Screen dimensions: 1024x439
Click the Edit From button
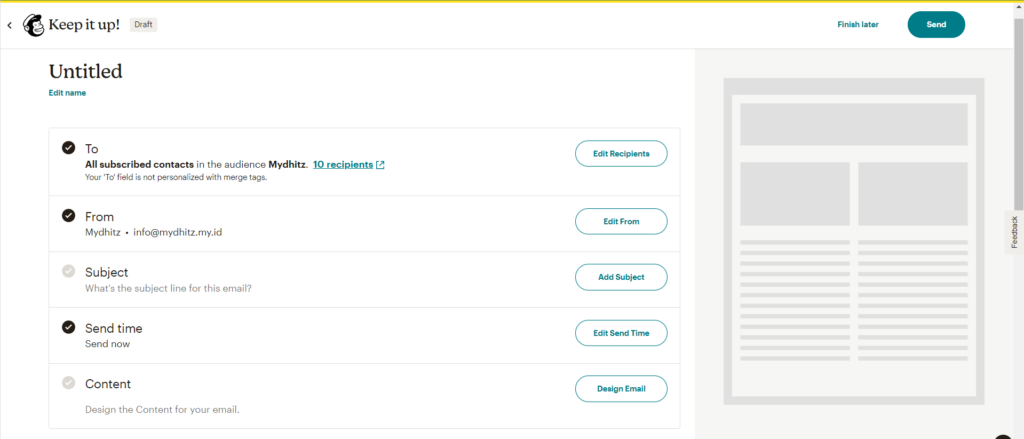620,221
